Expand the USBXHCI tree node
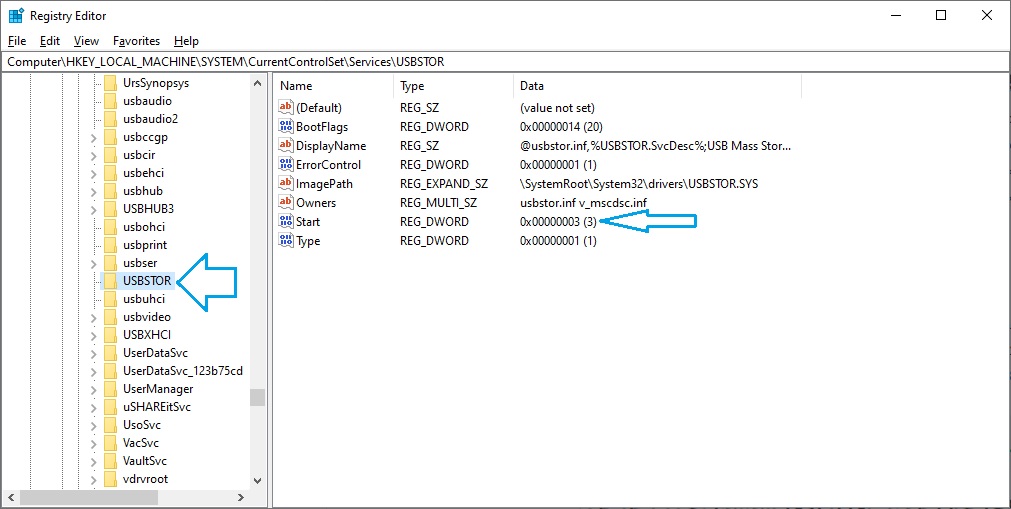The height and width of the screenshot is (509, 1011). click(93, 335)
